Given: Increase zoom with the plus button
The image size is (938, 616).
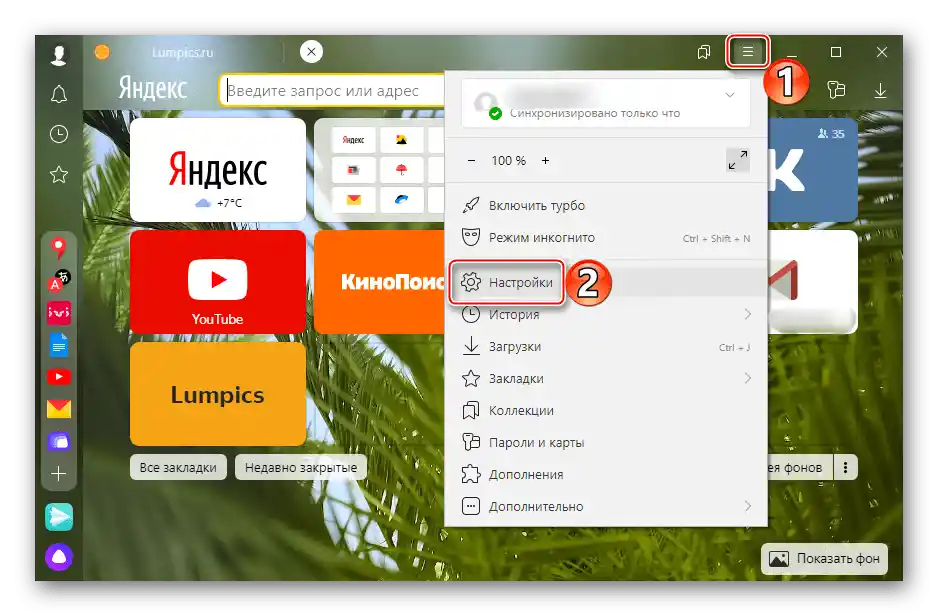Looking at the screenshot, I should (x=545, y=160).
